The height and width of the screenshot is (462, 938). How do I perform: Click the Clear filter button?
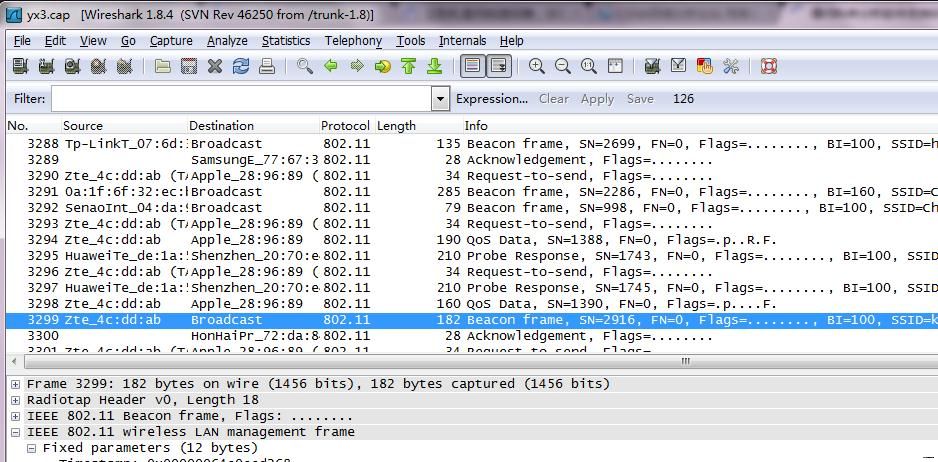point(553,99)
